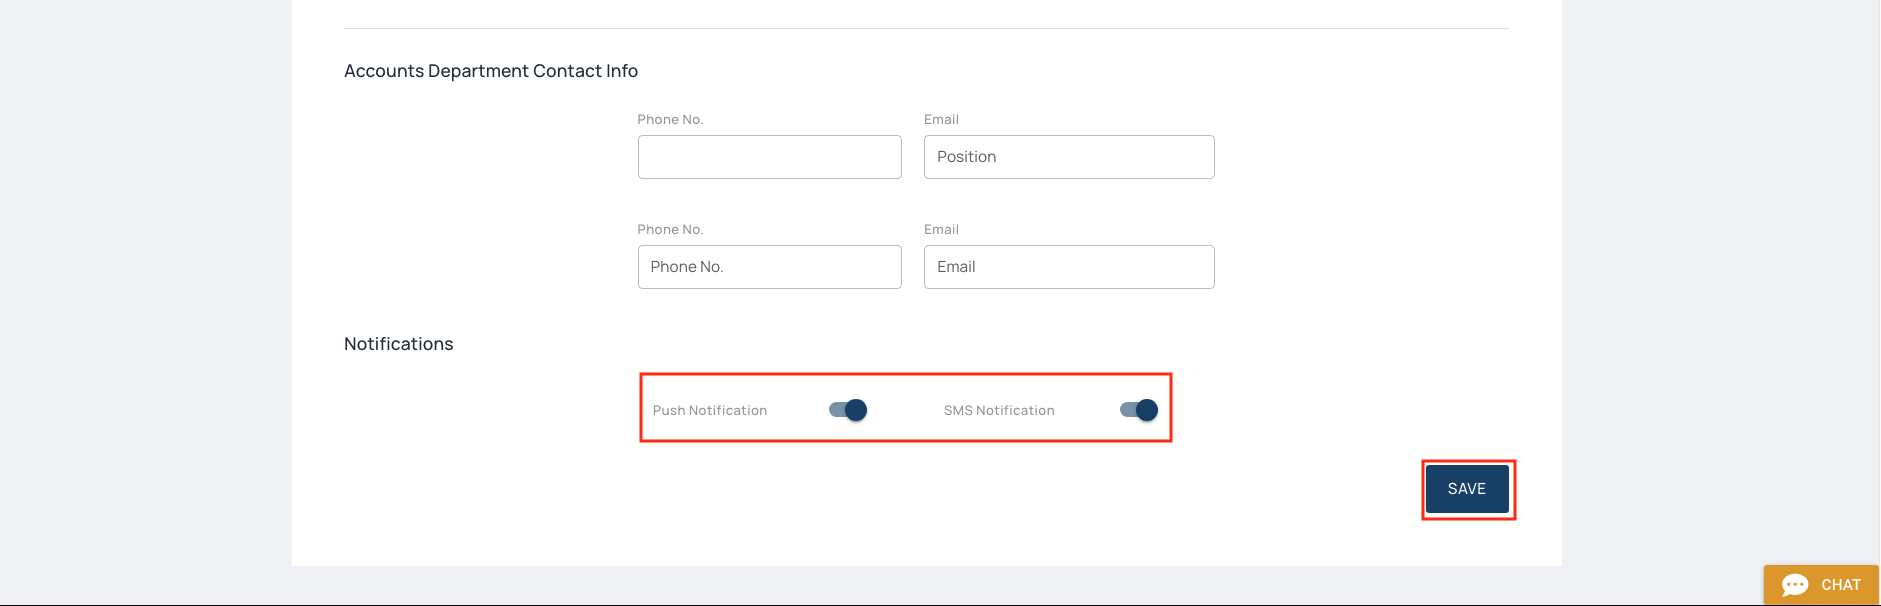
Task: Click the Phone No. label above the placeholder field
Action: coord(670,230)
